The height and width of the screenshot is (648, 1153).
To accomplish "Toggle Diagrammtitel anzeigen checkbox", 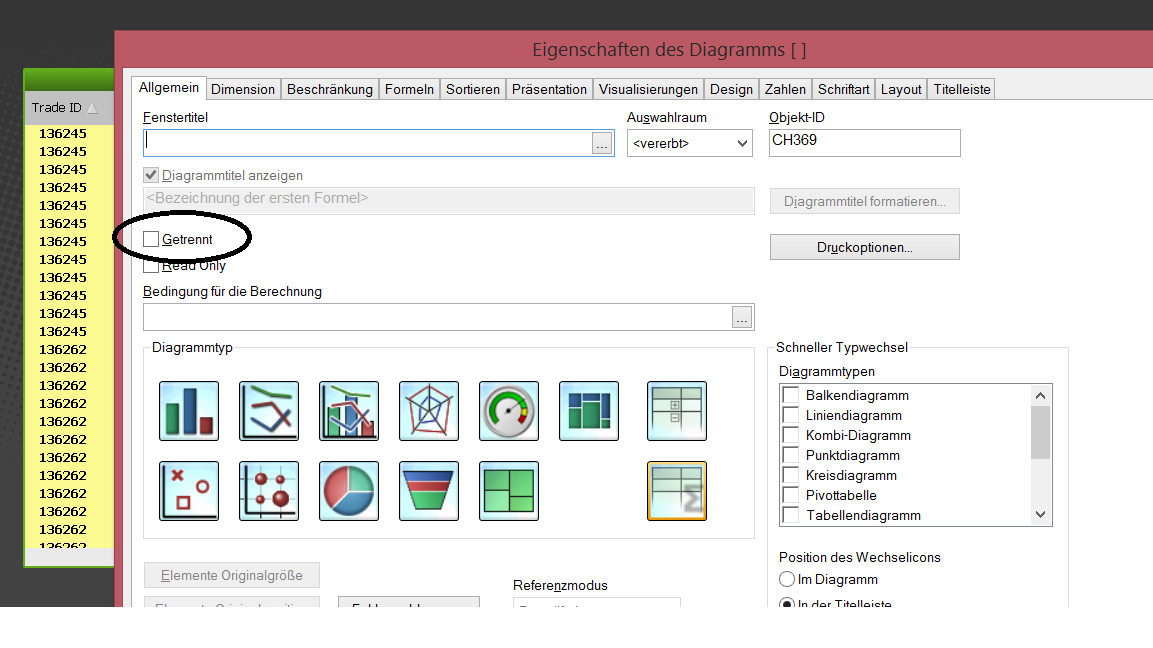I will (151, 175).
